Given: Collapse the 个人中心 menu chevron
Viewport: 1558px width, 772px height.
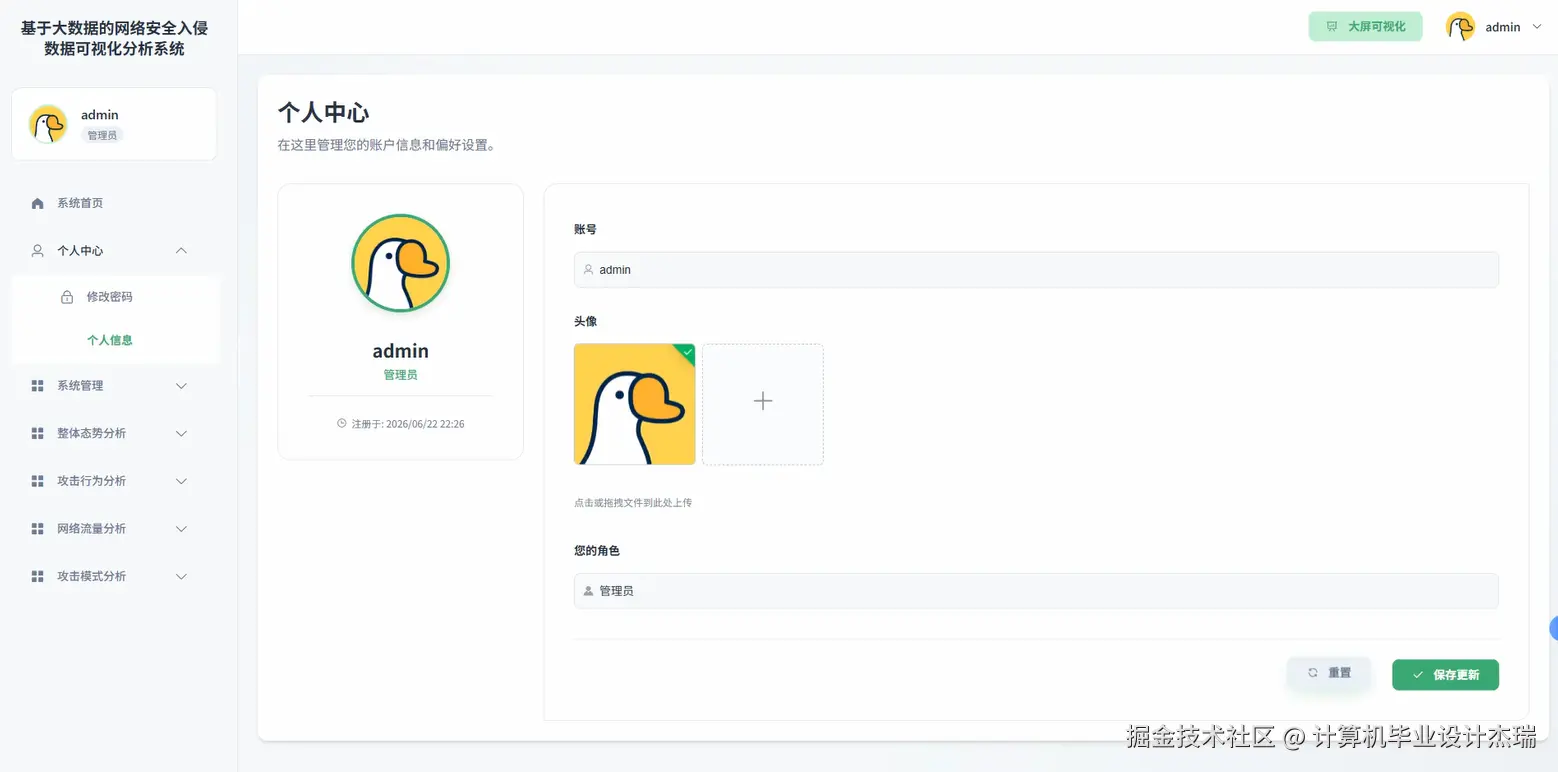Looking at the screenshot, I should pyautogui.click(x=181, y=251).
